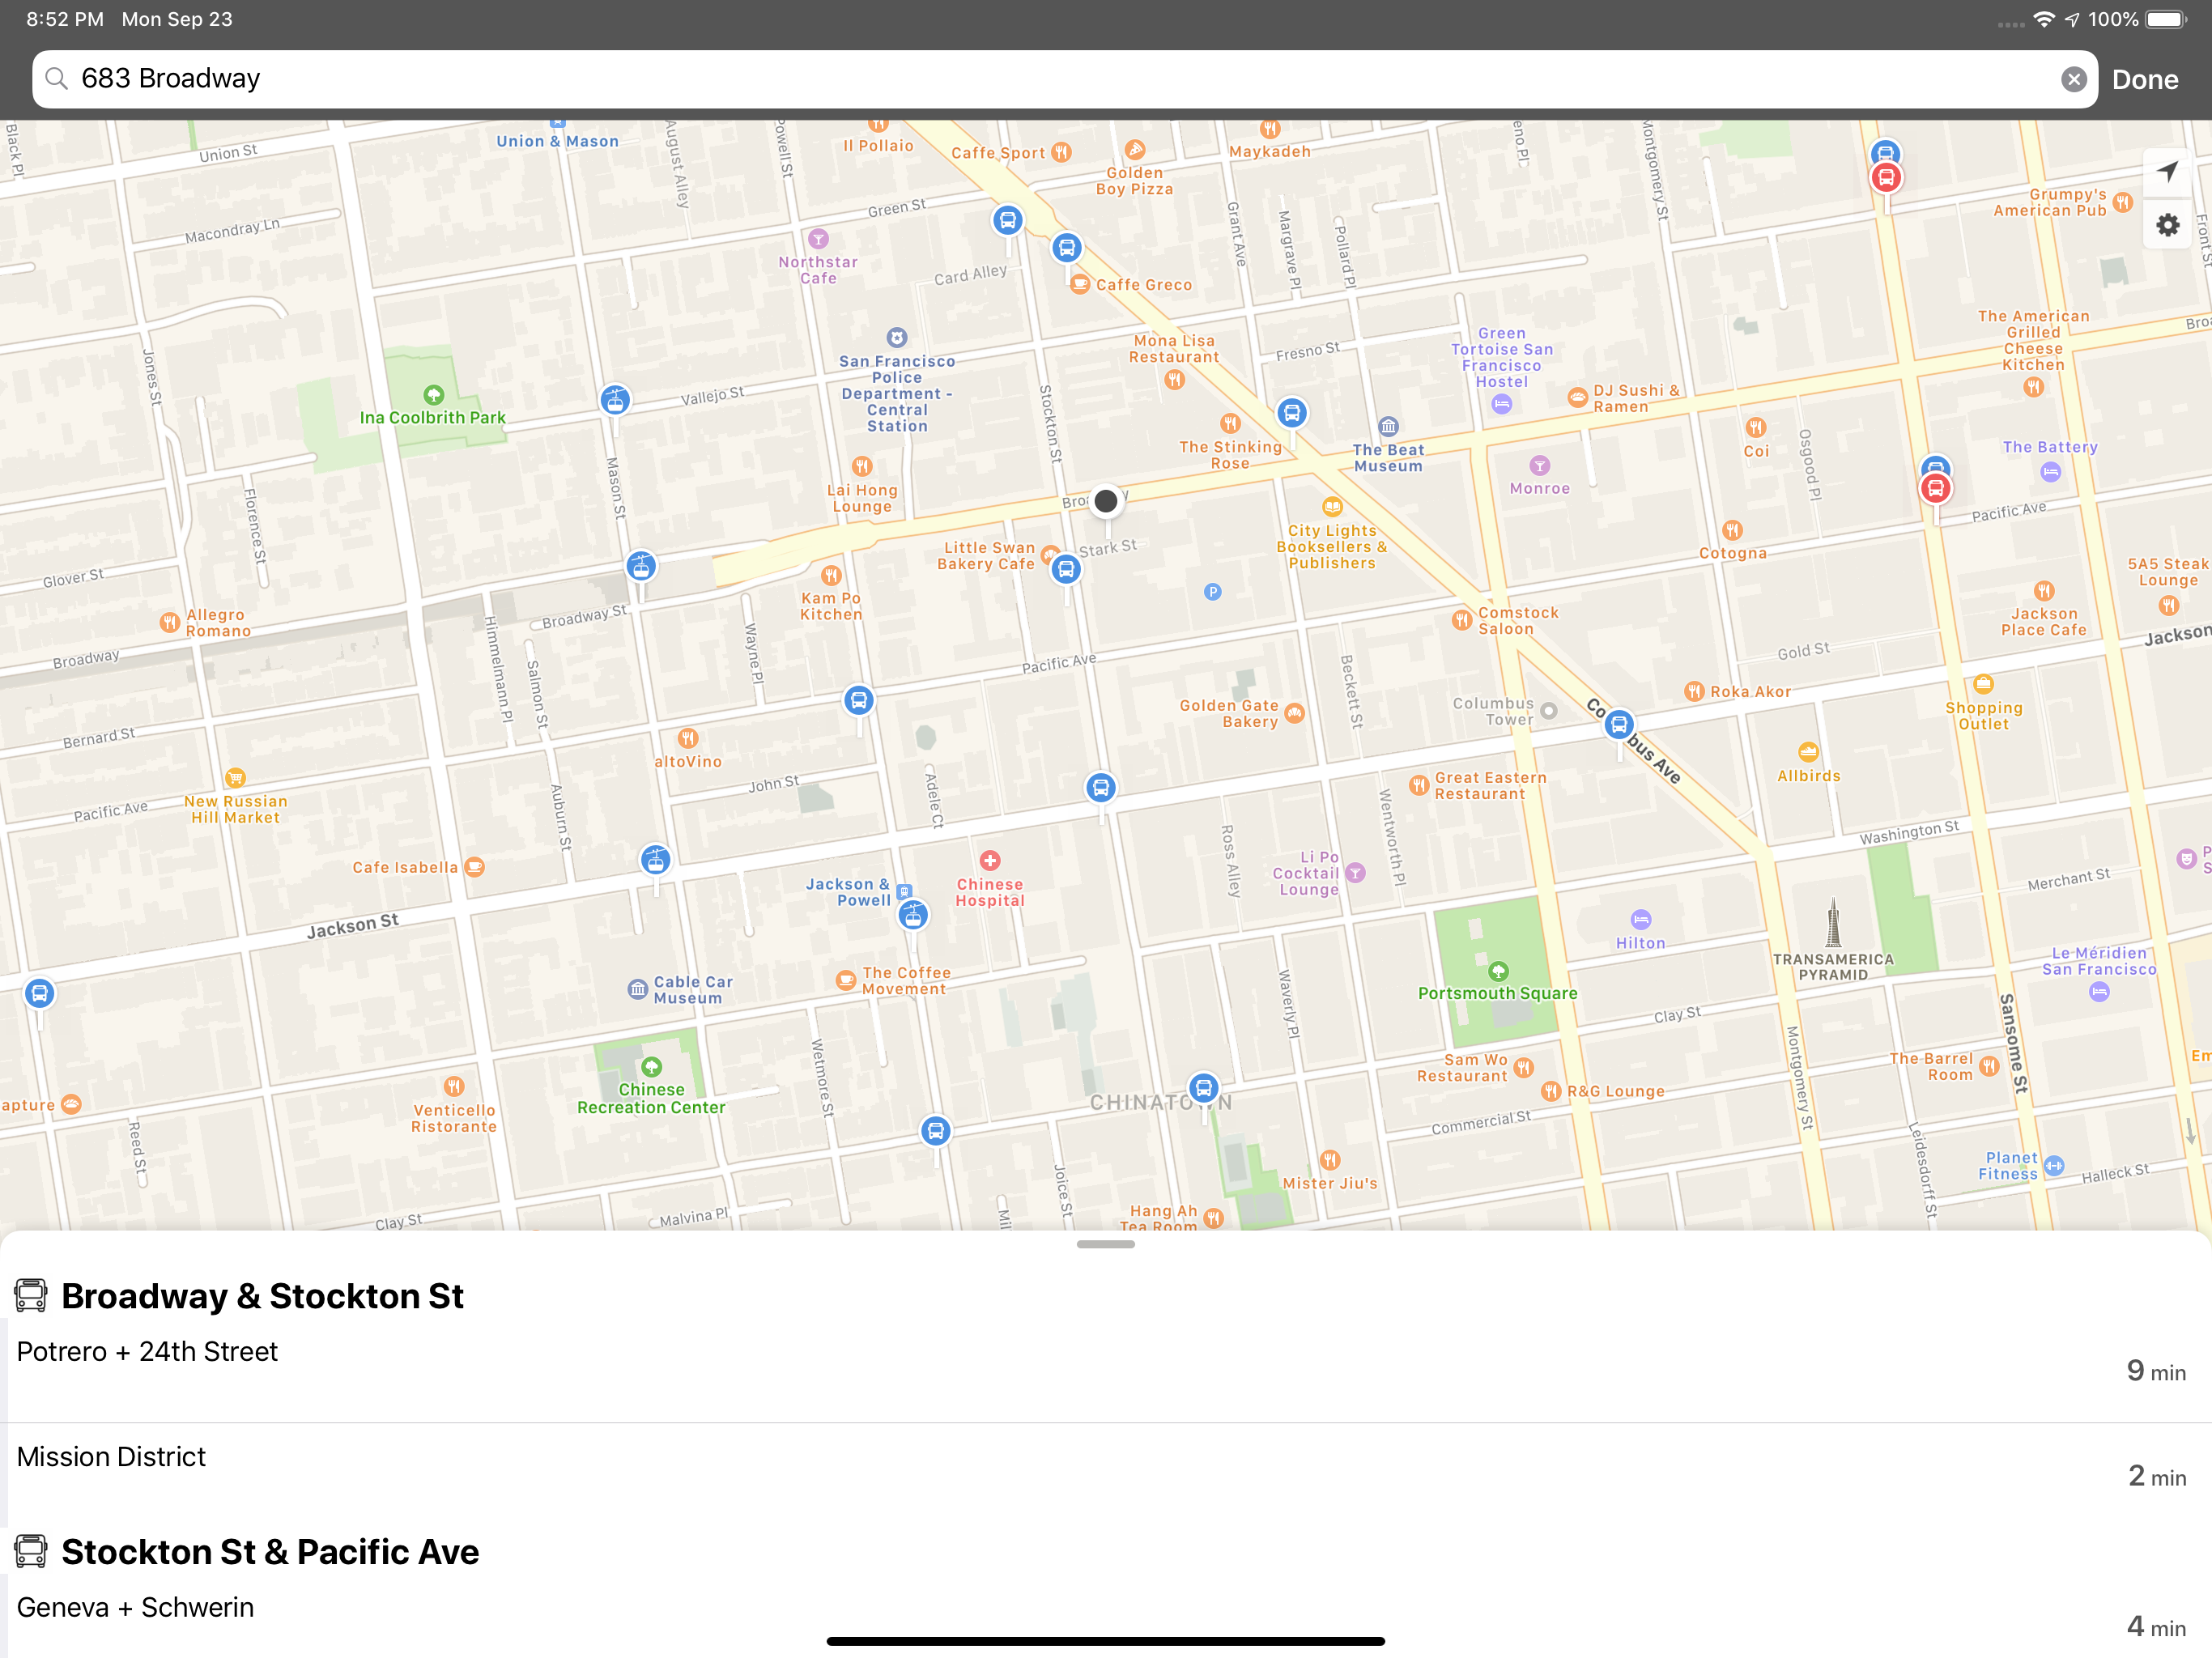Tap the Cafe Isabella marker
The width and height of the screenshot is (2212, 1658).
click(475, 867)
